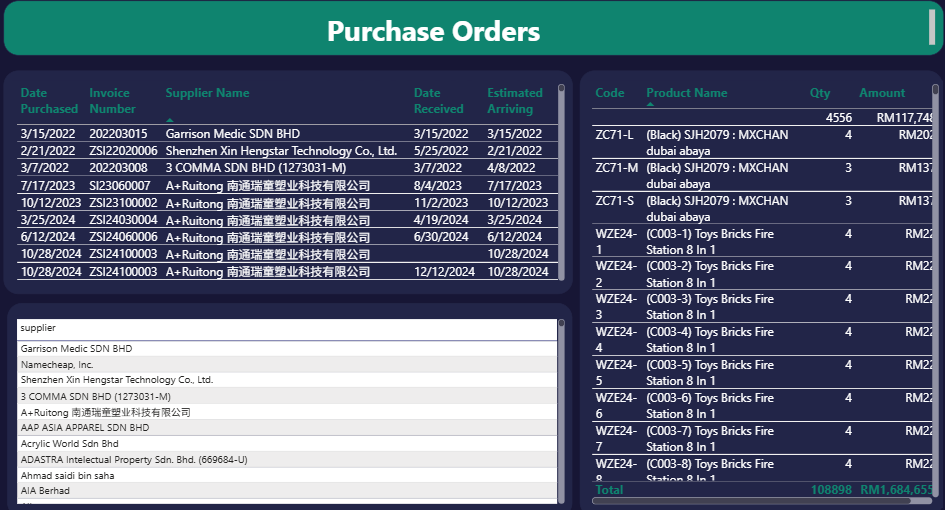The width and height of the screenshot is (945, 510).
Task: Click the Qty column header
Action: coord(820,93)
